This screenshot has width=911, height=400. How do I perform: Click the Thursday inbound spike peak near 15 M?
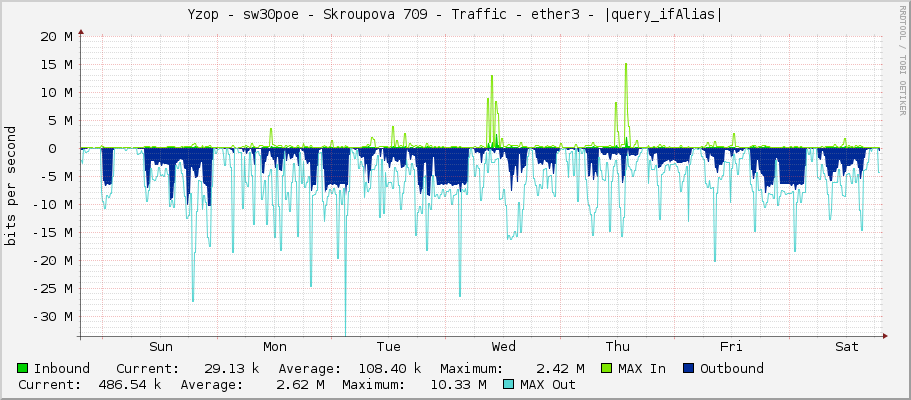(626, 64)
